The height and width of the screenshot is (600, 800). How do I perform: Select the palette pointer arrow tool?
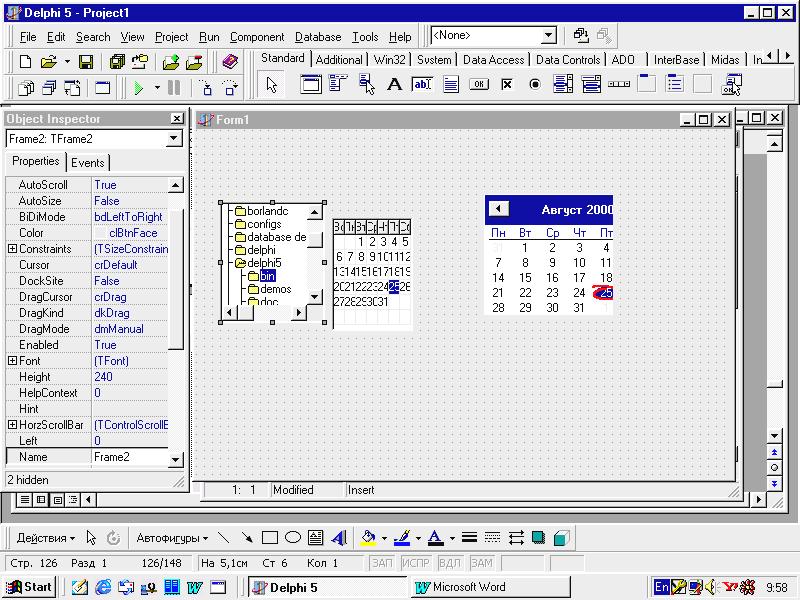coord(272,84)
